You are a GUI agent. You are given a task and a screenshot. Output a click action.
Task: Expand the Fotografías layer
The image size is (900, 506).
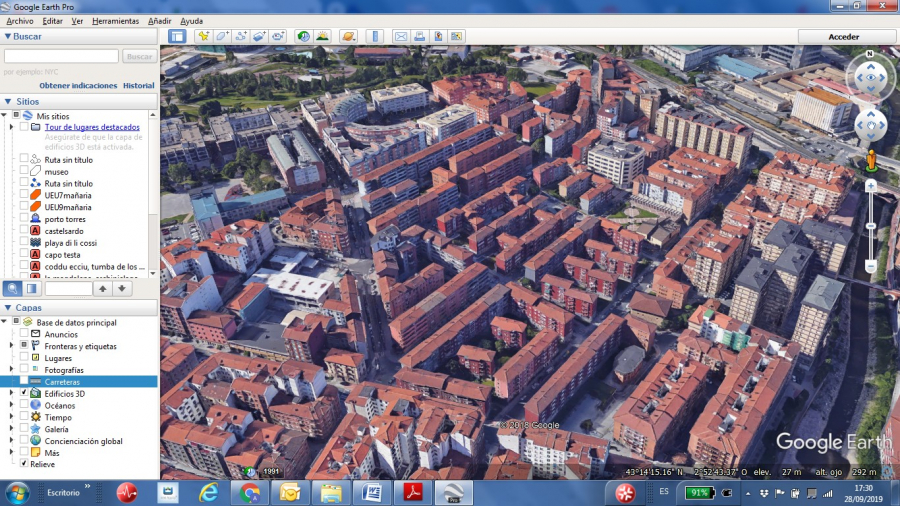(x=11, y=369)
